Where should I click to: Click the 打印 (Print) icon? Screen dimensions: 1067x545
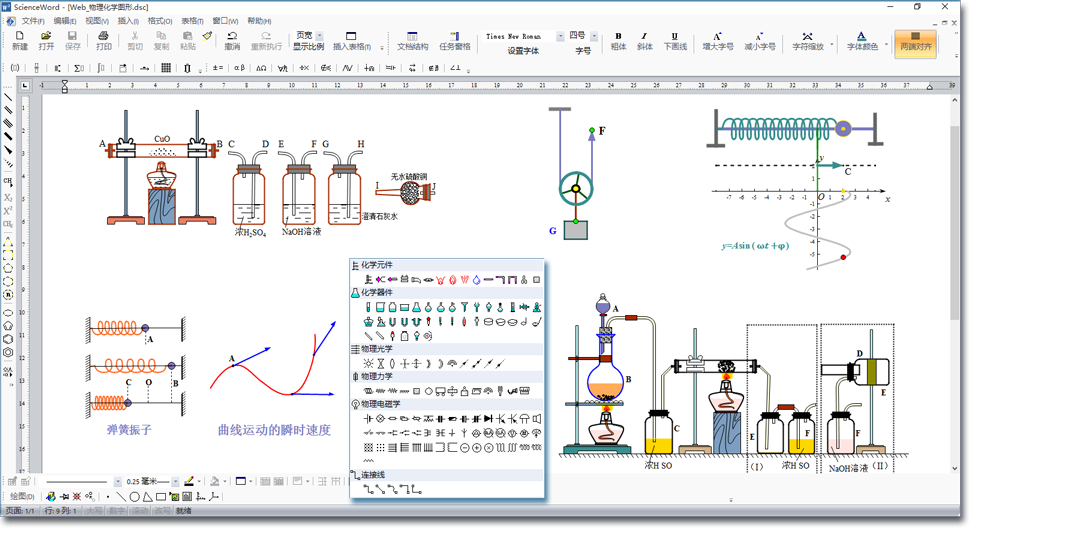103,40
